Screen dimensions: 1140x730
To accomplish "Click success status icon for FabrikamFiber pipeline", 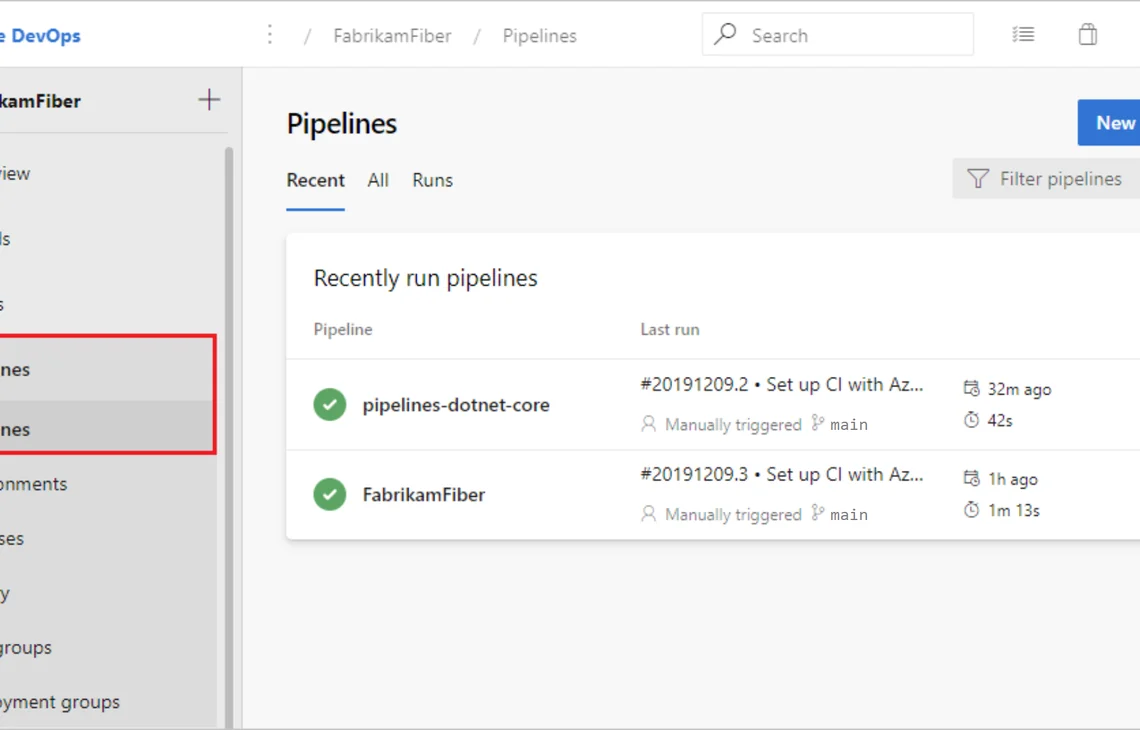I will tap(329, 494).
